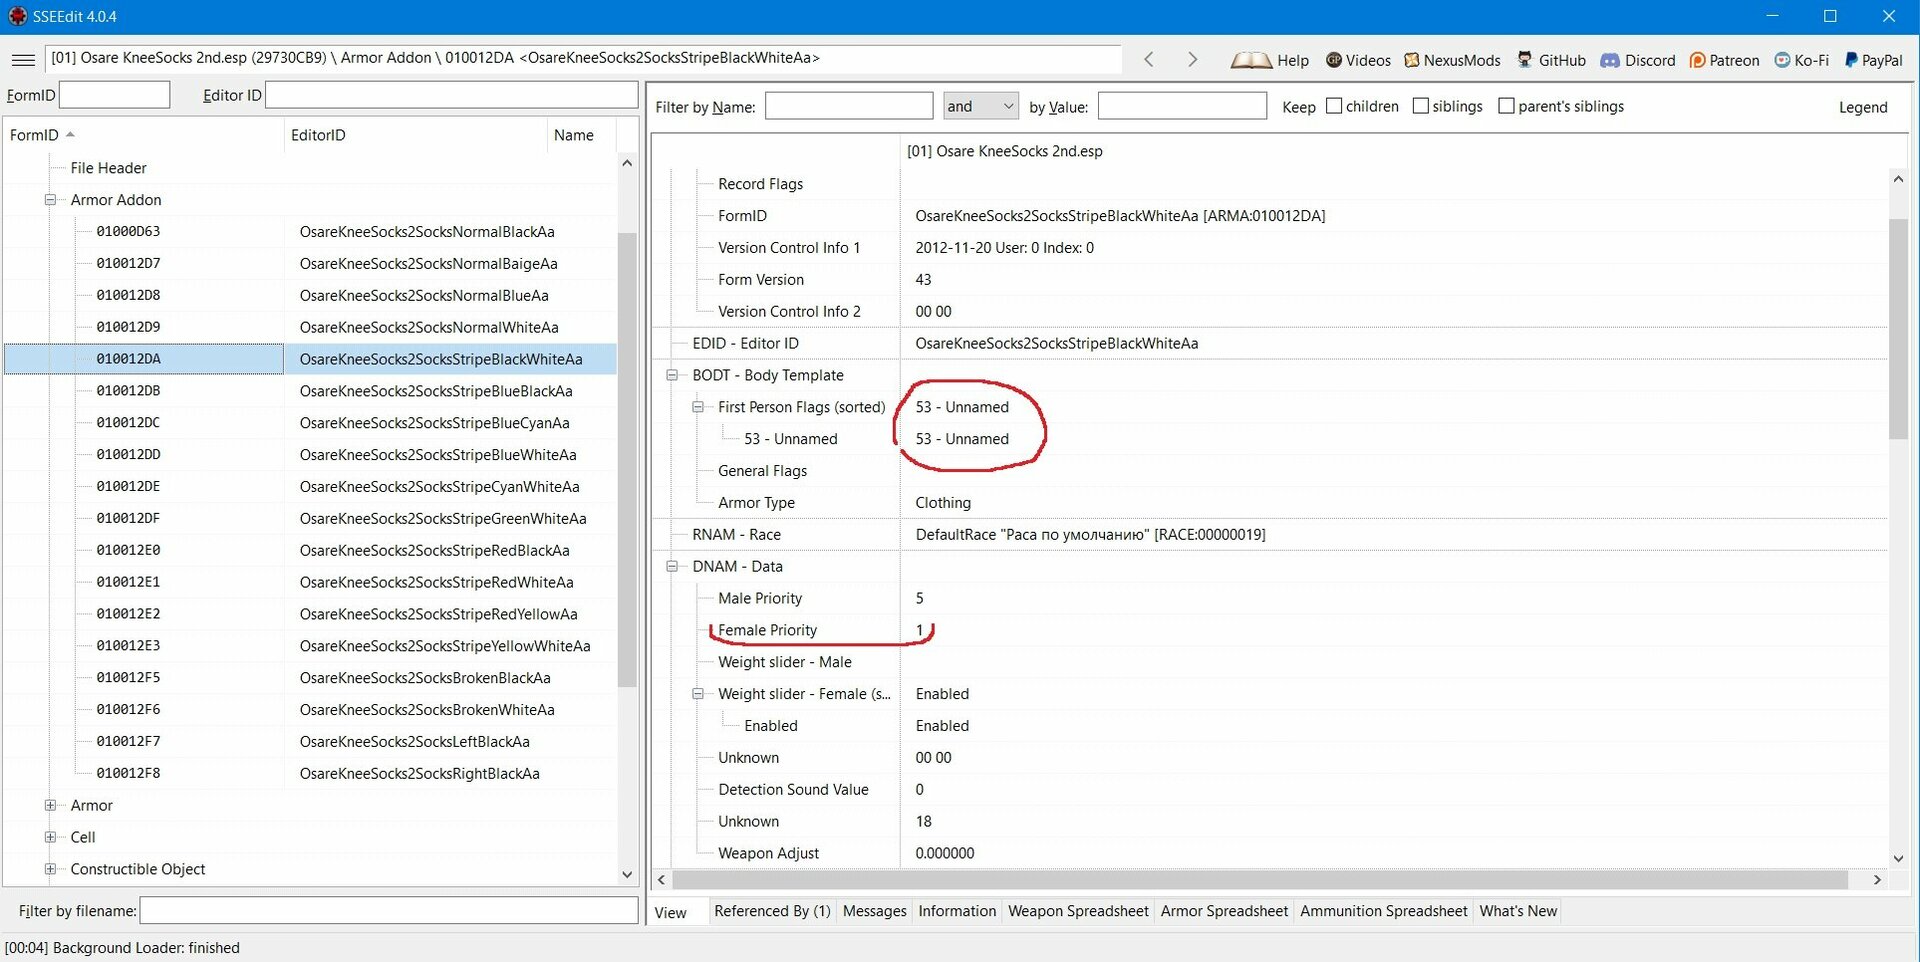The height and width of the screenshot is (962, 1920).
Task: Switch to the Information tab
Action: pyautogui.click(x=957, y=911)
